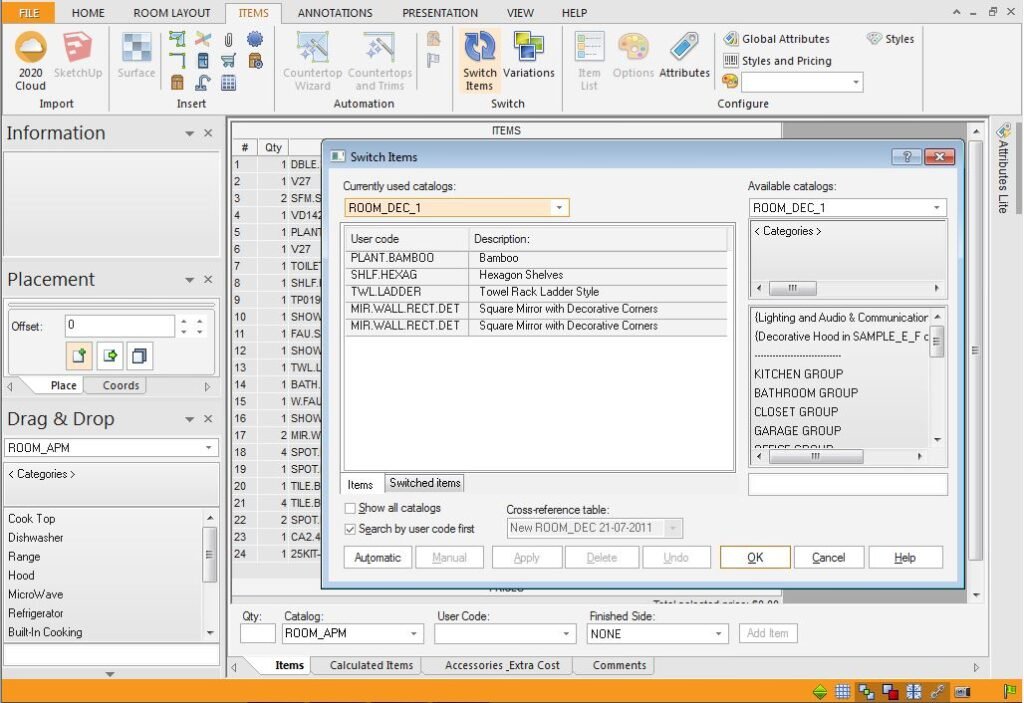The height and width of the screenshot is (703, 1024).
Task: Open the ANNOTATIONS ribbon tab
Action: 335,12
